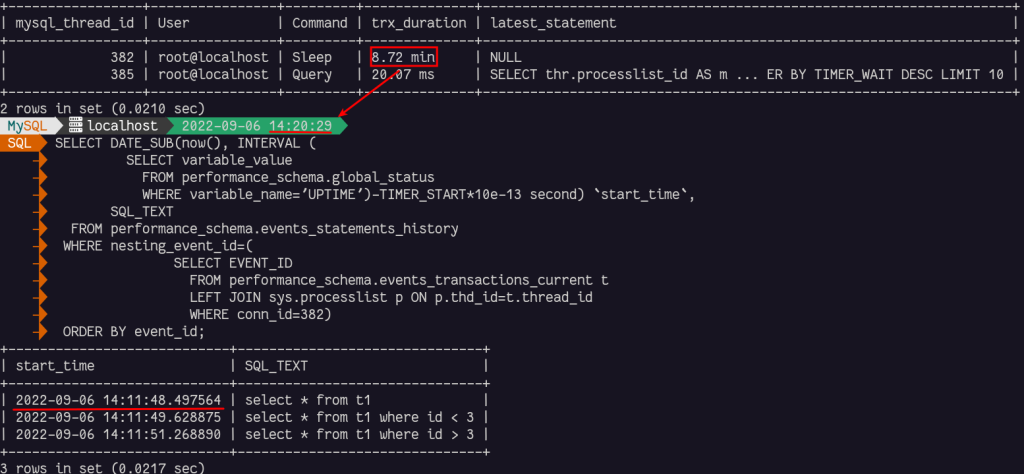Click the orange continuation arrow beside ORDER BY

tap(40, 331)
